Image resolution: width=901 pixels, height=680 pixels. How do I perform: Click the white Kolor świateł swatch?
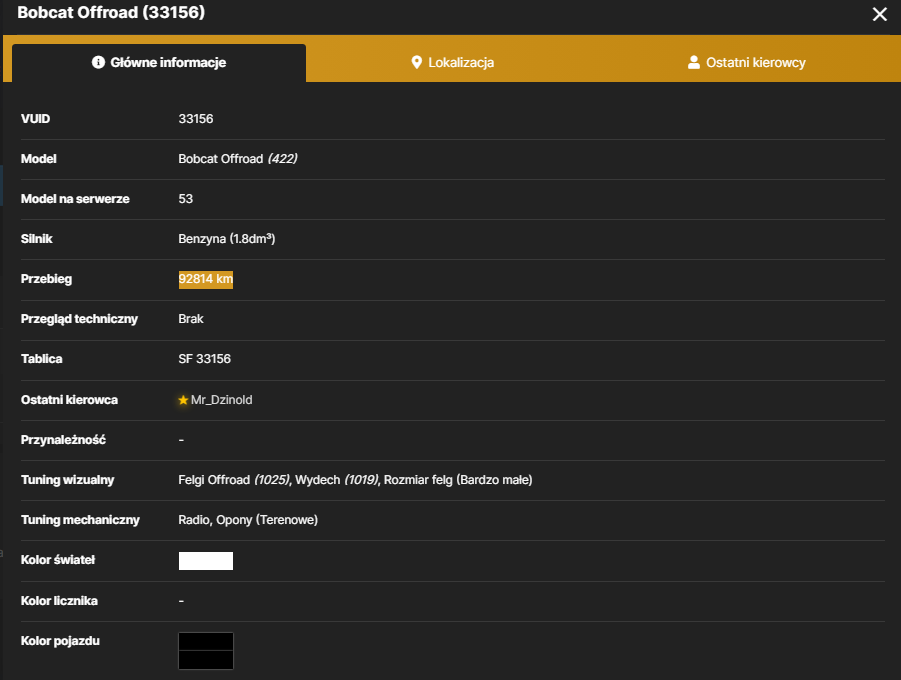206,560
